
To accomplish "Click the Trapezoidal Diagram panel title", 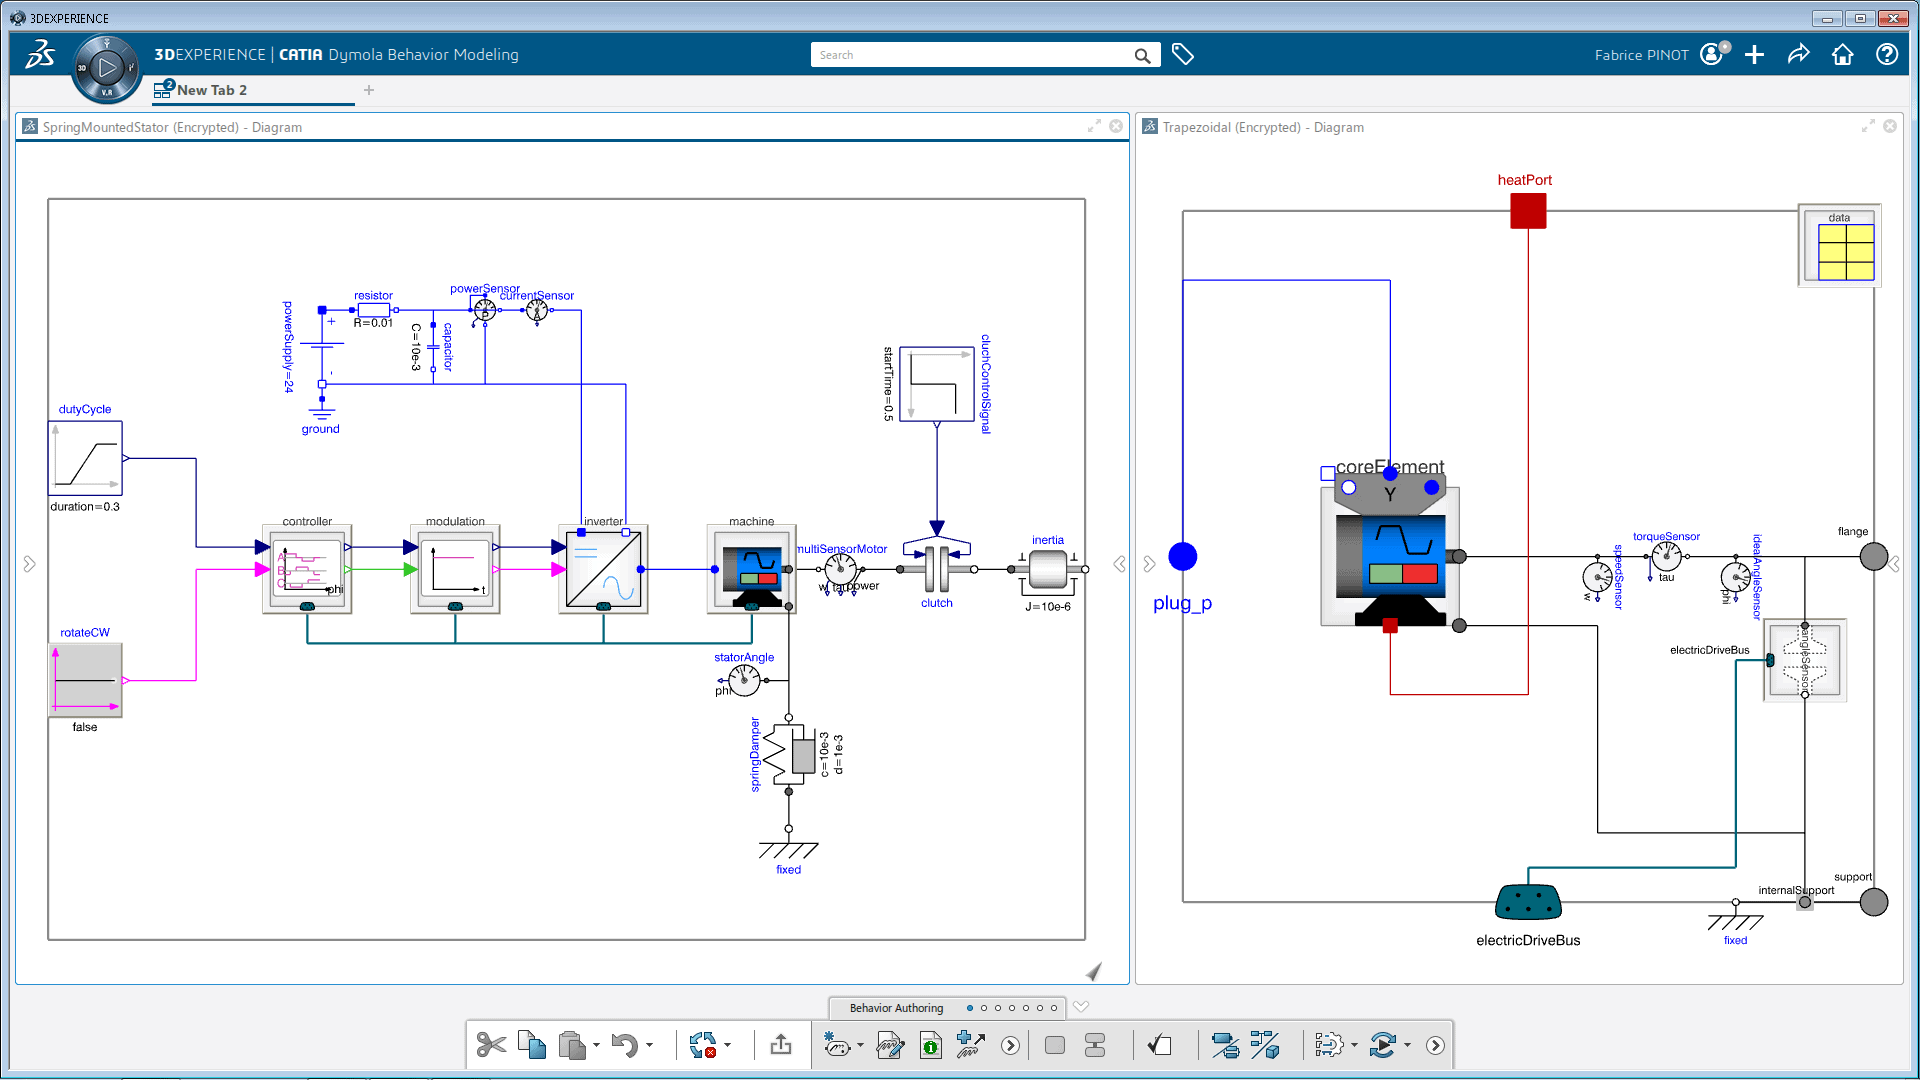I will (1263, 127).
